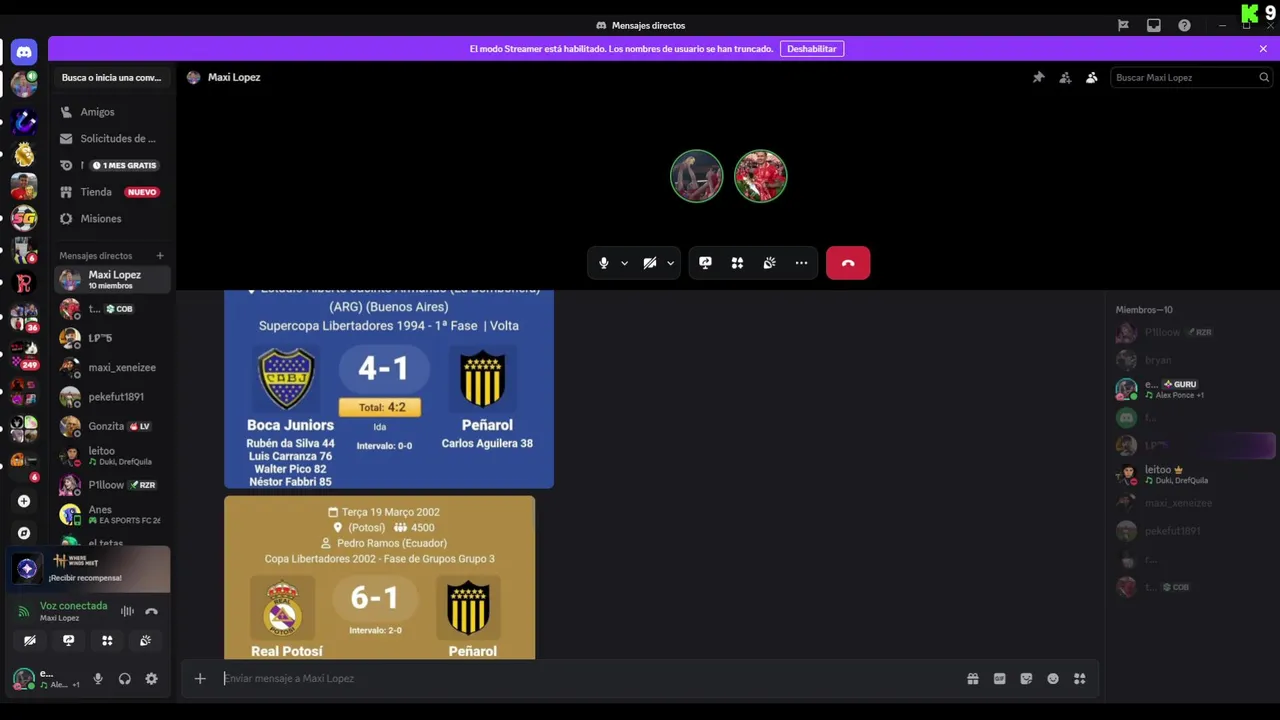Open more call options ellipsis
Viewport: 1280px width, 720px height.
[x=801, y=263]
